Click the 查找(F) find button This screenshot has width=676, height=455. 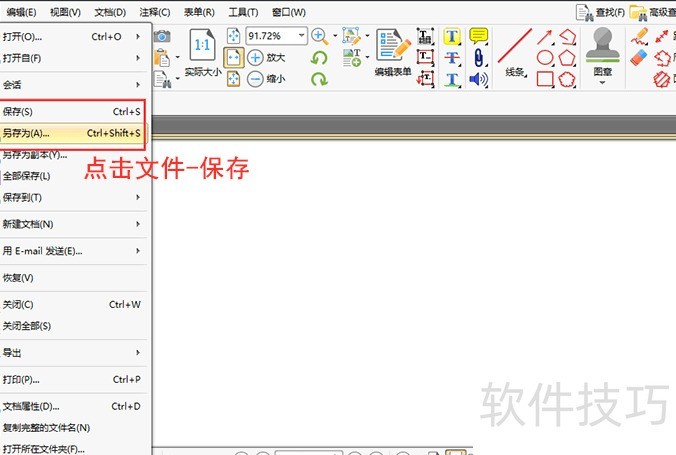click(x=600, y=12)
